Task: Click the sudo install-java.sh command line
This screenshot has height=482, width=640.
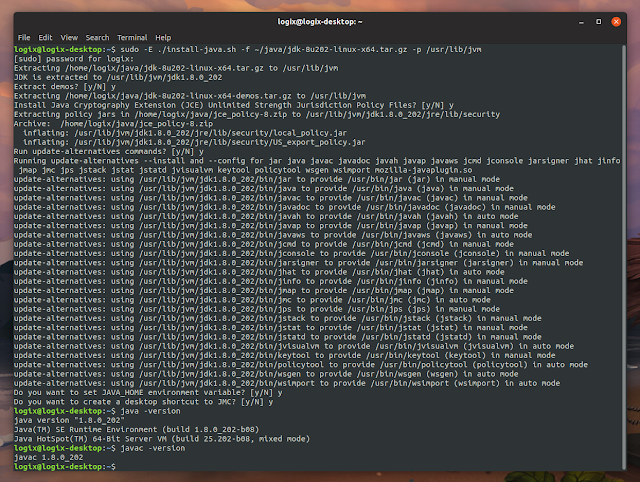Action: pyautogui.click(x=248, y=49)
